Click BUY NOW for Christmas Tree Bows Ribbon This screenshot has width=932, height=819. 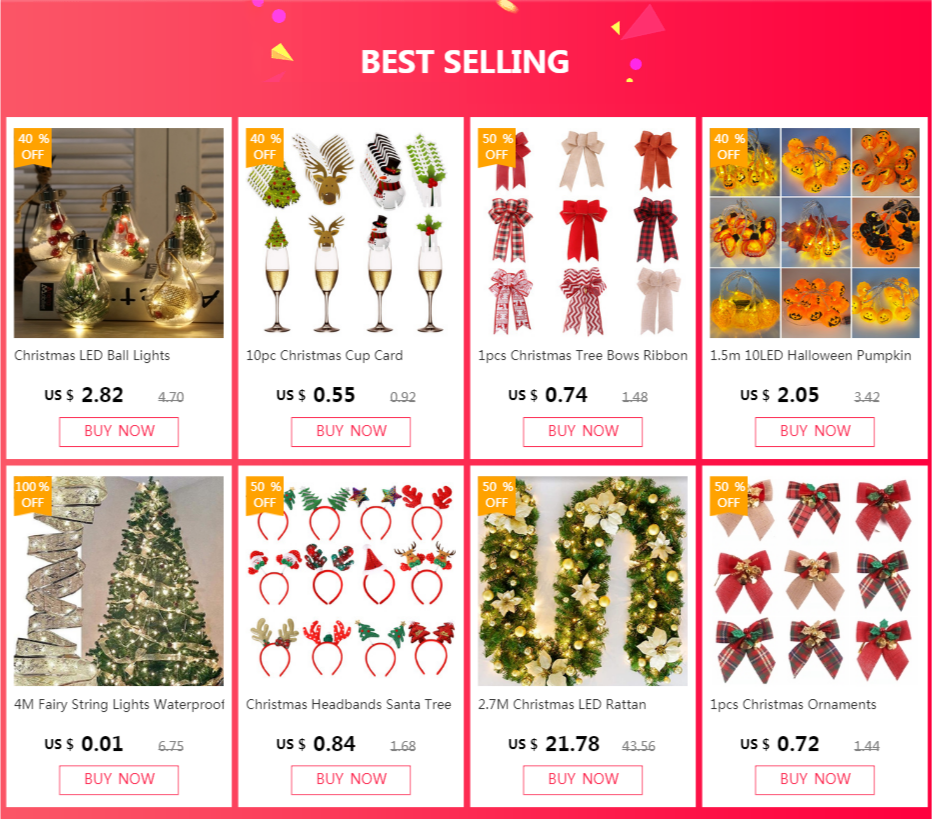(582, 431)
